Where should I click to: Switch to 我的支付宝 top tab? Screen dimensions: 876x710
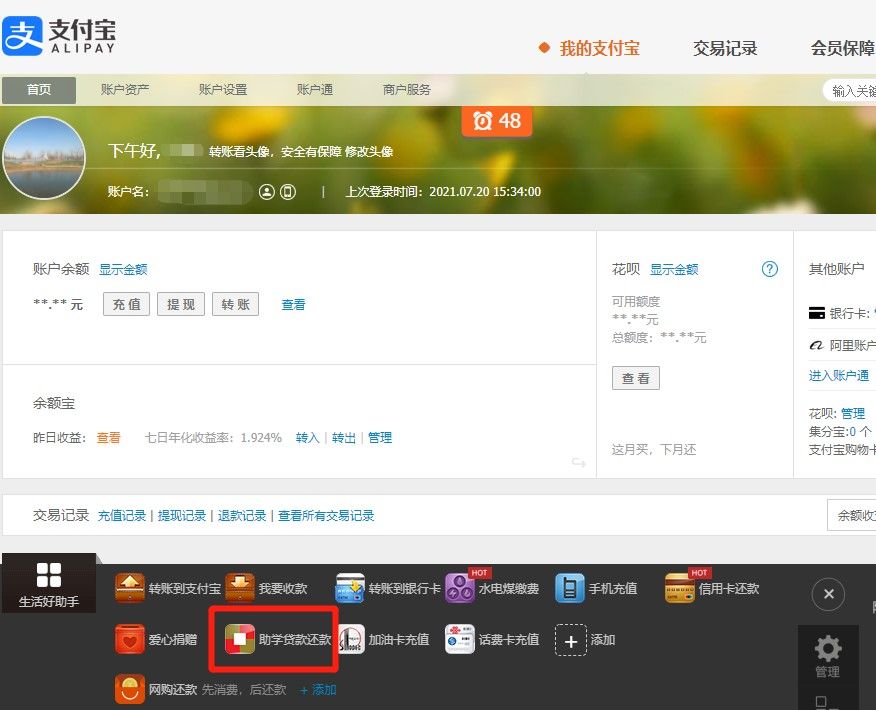coord(599,48)
